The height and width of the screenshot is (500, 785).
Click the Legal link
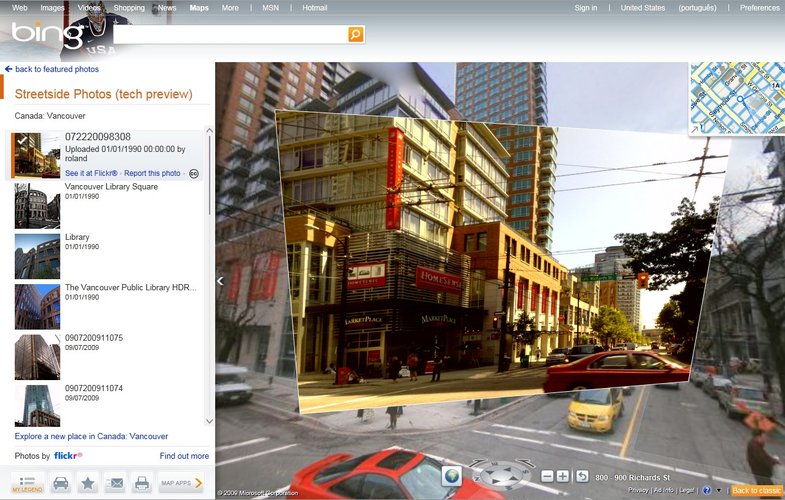pos(687,490)
